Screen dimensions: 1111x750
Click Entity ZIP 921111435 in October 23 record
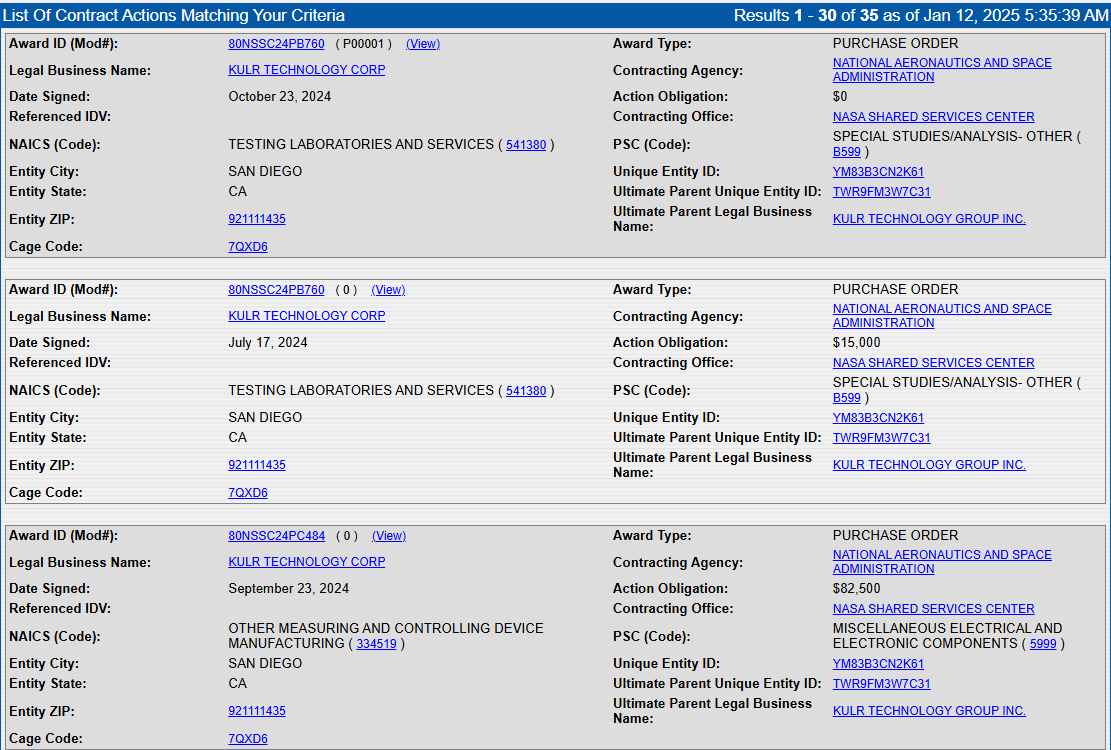click(256, 219)
